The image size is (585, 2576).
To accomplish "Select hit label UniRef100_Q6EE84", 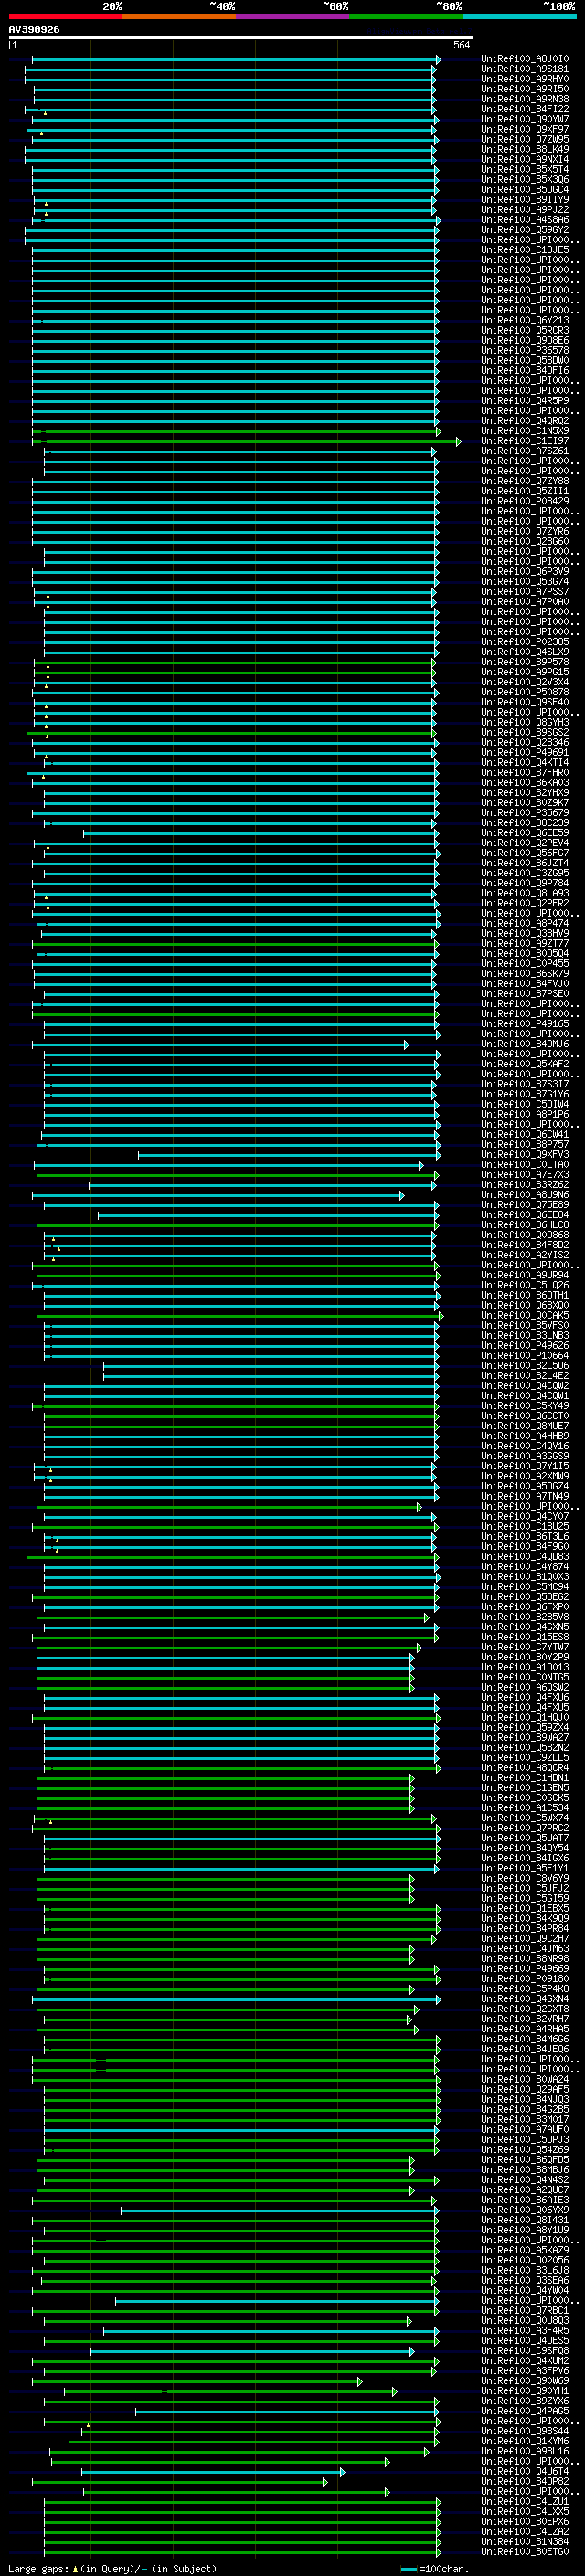I will (x=525, y=1214).
